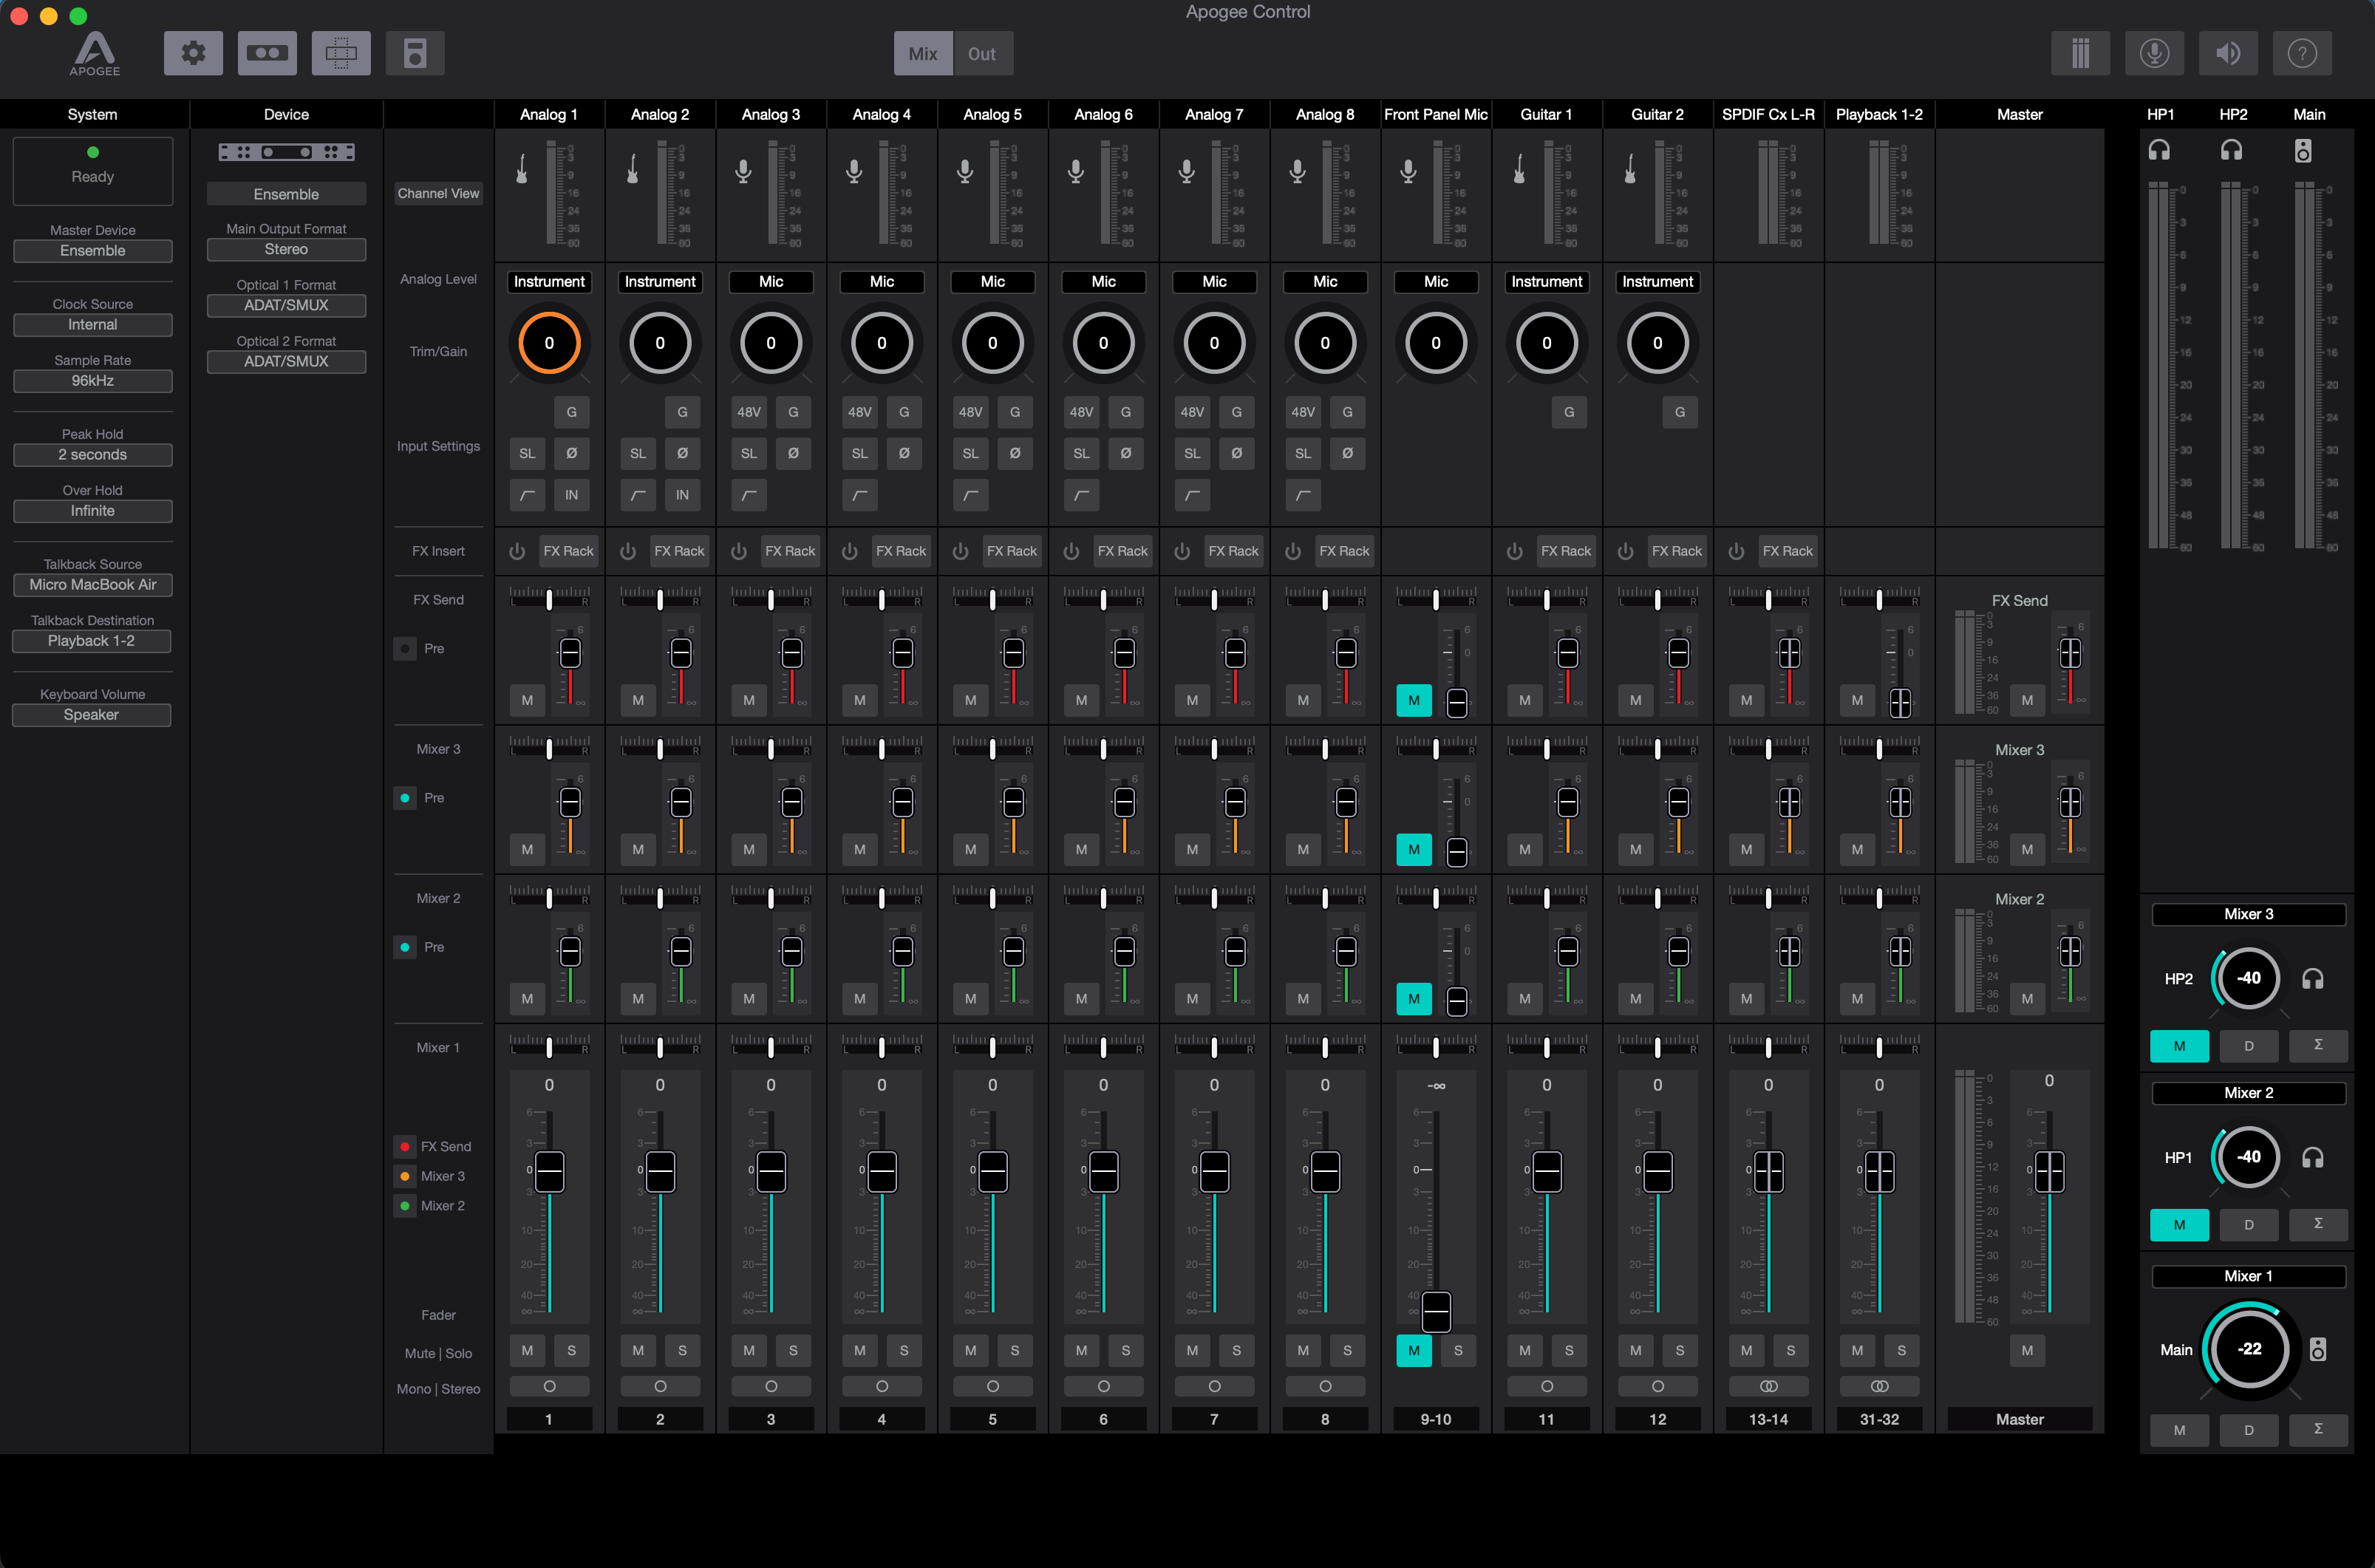The image size is (2375, 1568).
Task: Click the device view toolbar icon
Action: [x=267, y=53]
